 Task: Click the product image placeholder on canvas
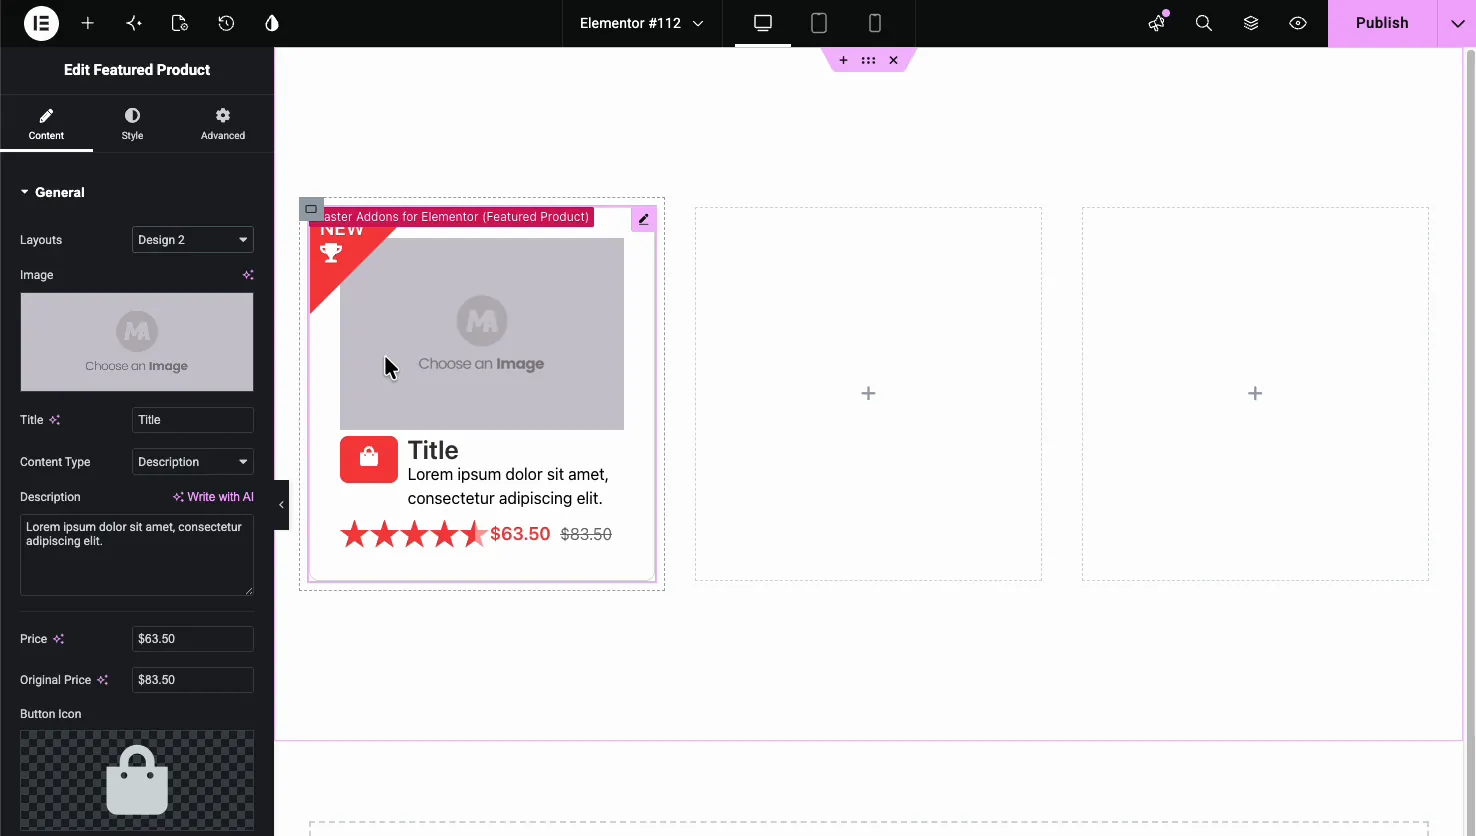pos(482,334)
